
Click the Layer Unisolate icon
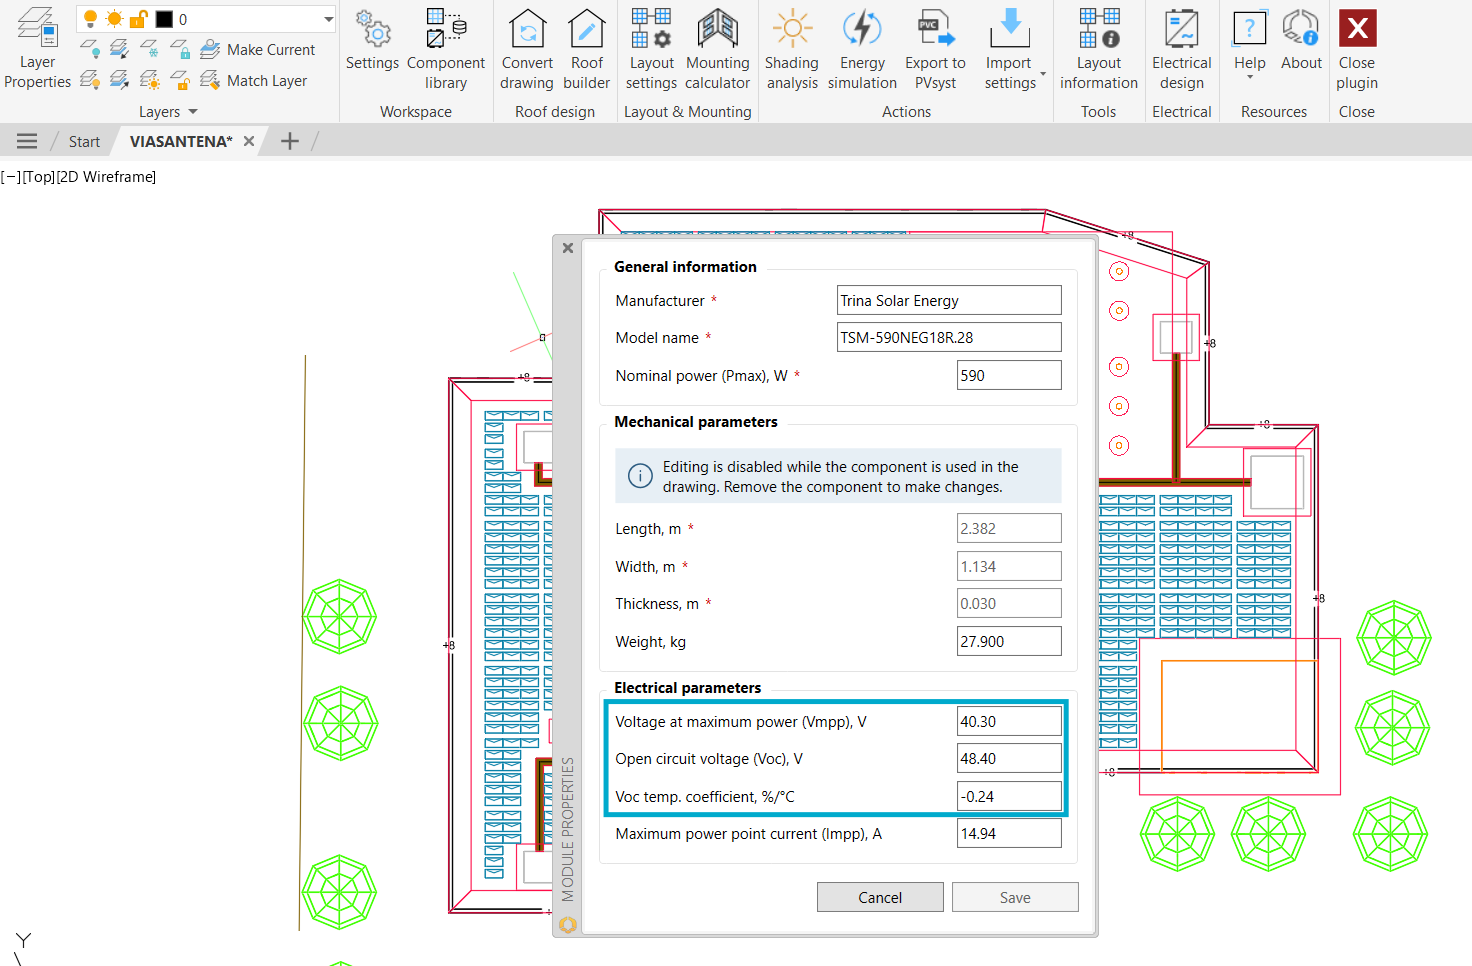tap(120, 80)
